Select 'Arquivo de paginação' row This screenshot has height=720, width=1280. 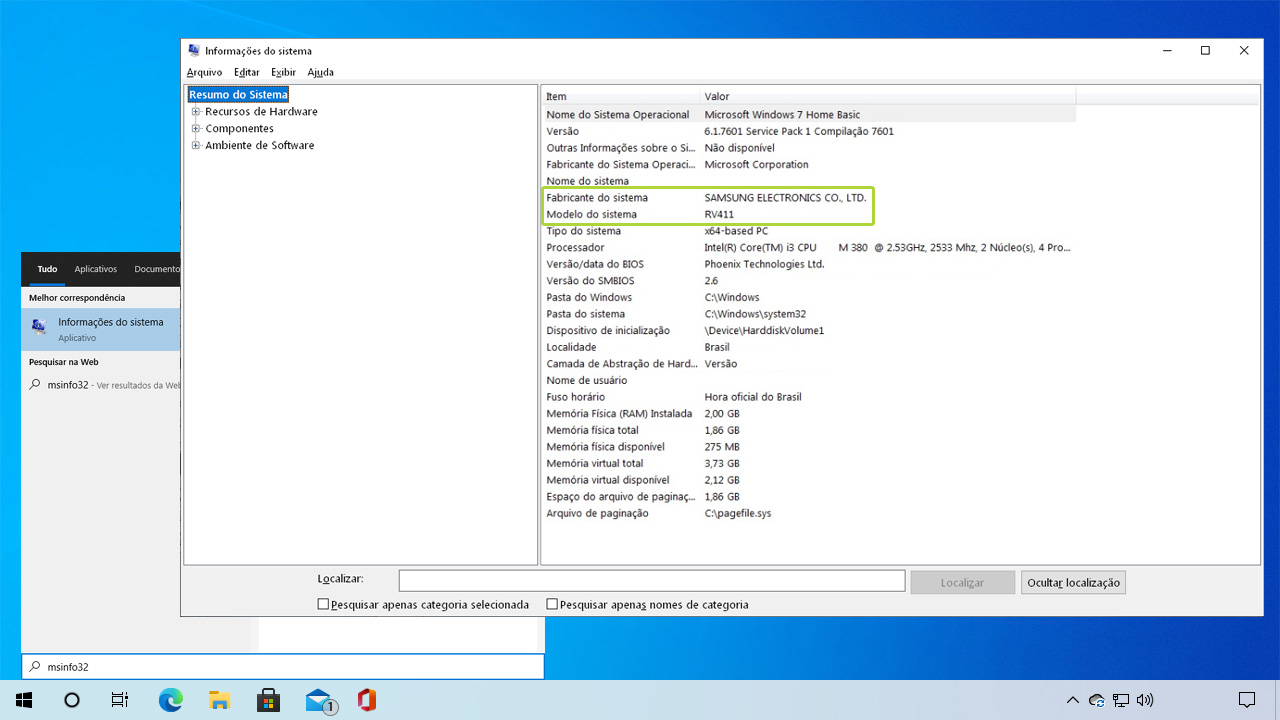[x=808, y=514]
